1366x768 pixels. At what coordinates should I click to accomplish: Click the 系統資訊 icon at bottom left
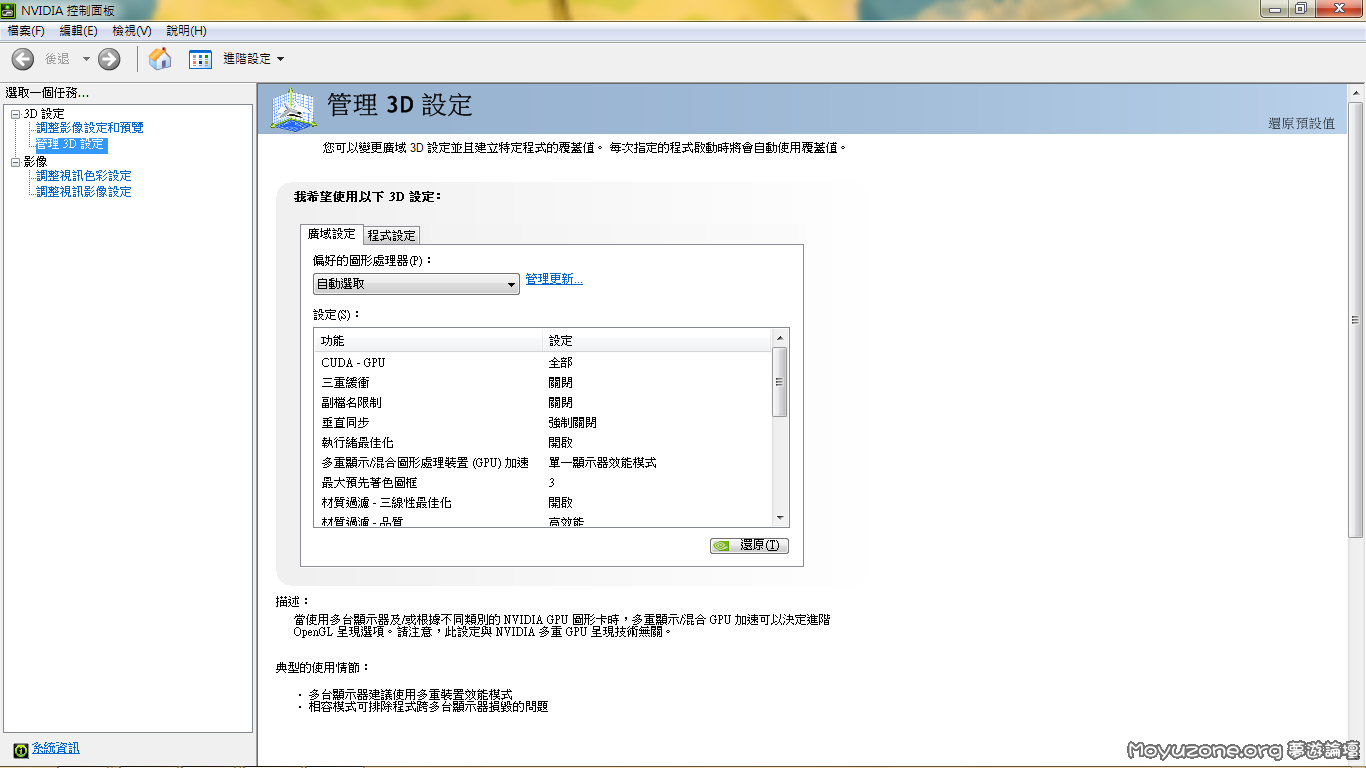[x=21, y=749]
